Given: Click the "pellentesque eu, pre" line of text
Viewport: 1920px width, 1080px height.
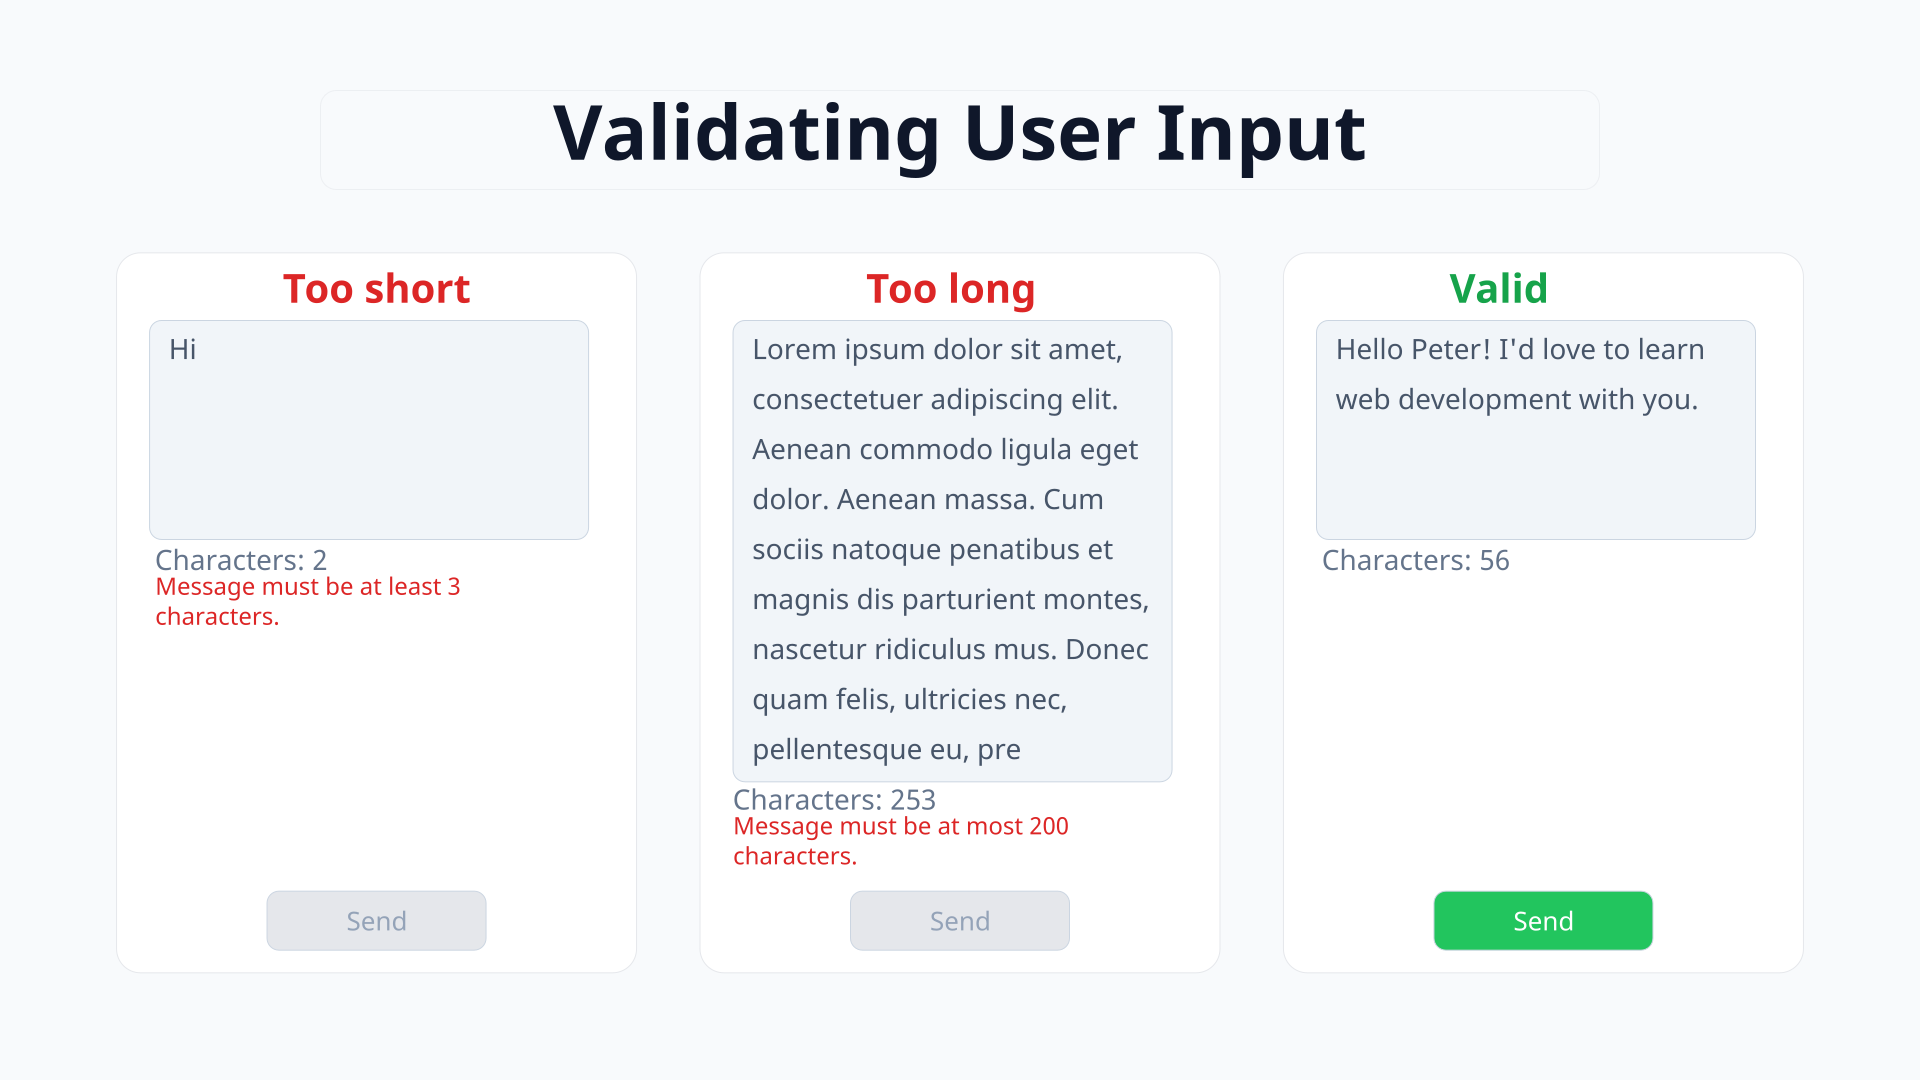Looking at the screenshot, I should pos(886,749).
